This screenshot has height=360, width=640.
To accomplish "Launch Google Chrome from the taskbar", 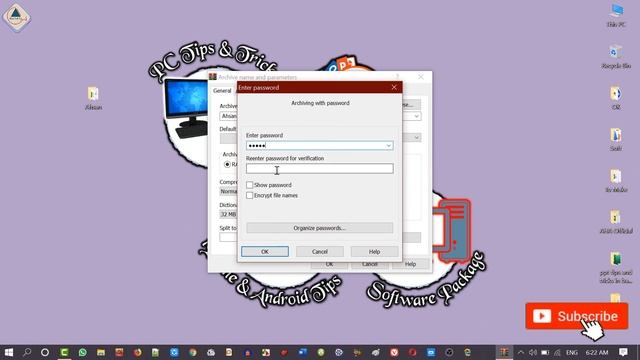I will tap(193, 352).
